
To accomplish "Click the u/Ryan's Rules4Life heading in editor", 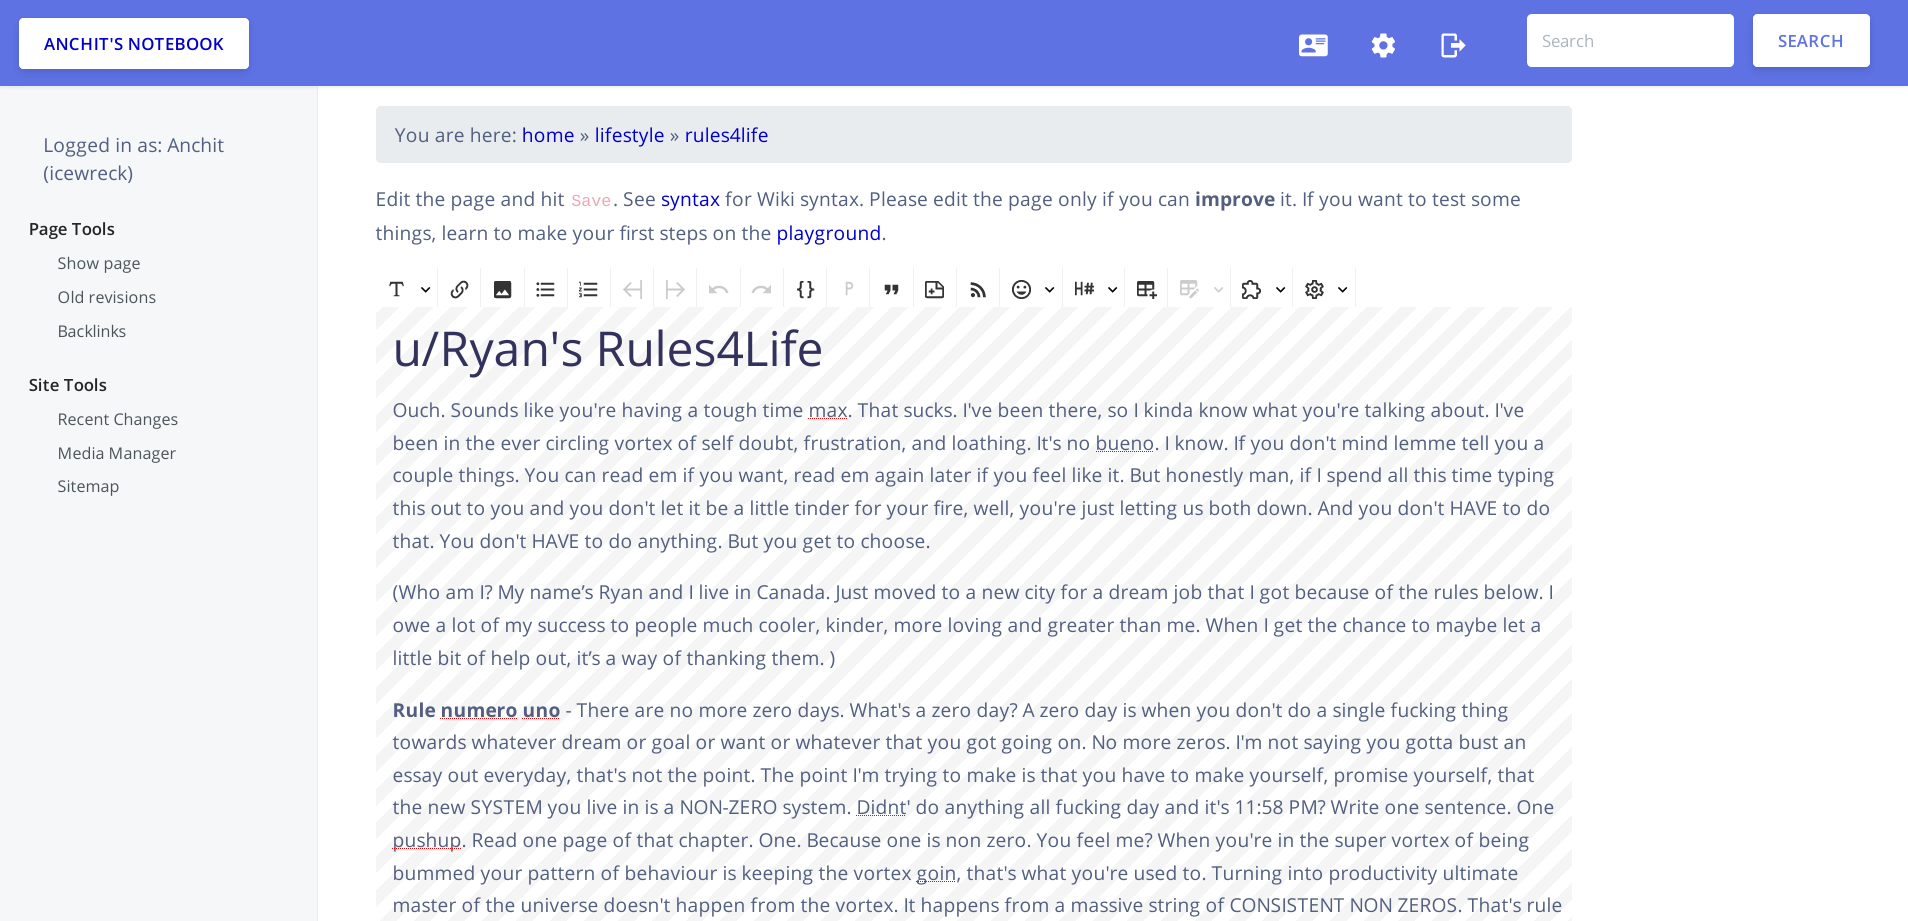I will [608, 349].
